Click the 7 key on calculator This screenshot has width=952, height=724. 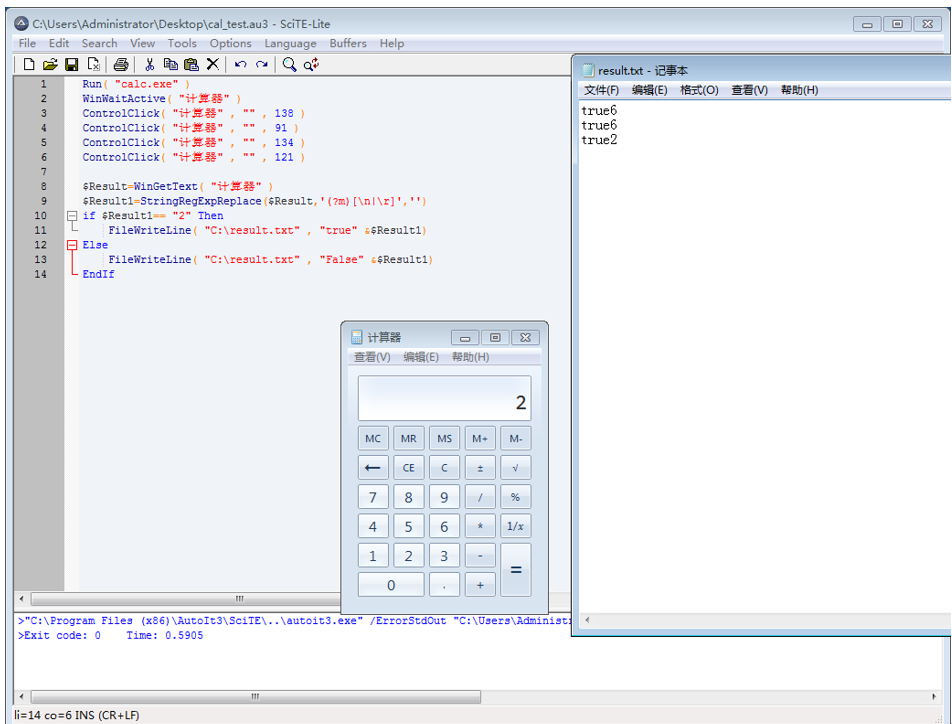[x=373, y=497]
